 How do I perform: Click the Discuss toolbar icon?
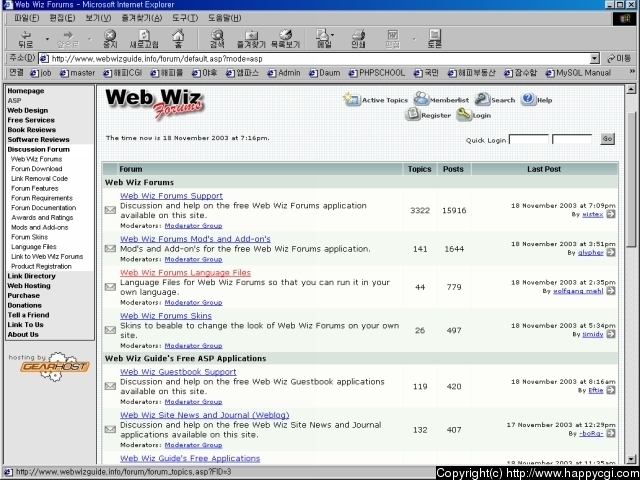pyautogui.click(x=435, y=39)
